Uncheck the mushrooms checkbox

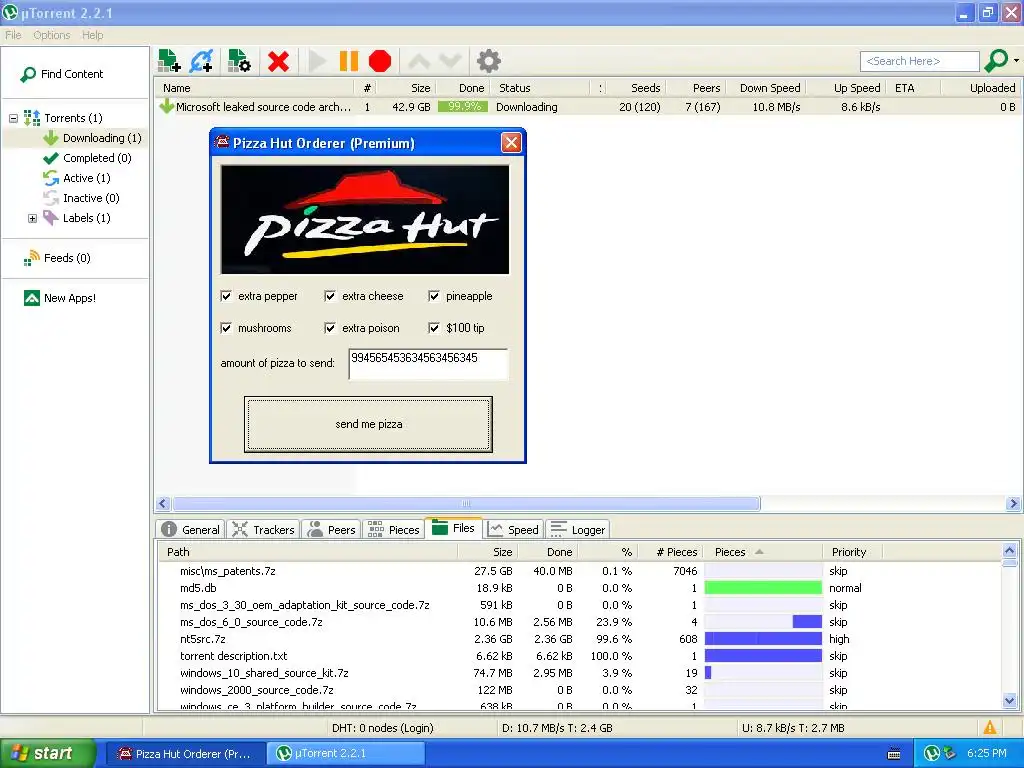(226, 328)
